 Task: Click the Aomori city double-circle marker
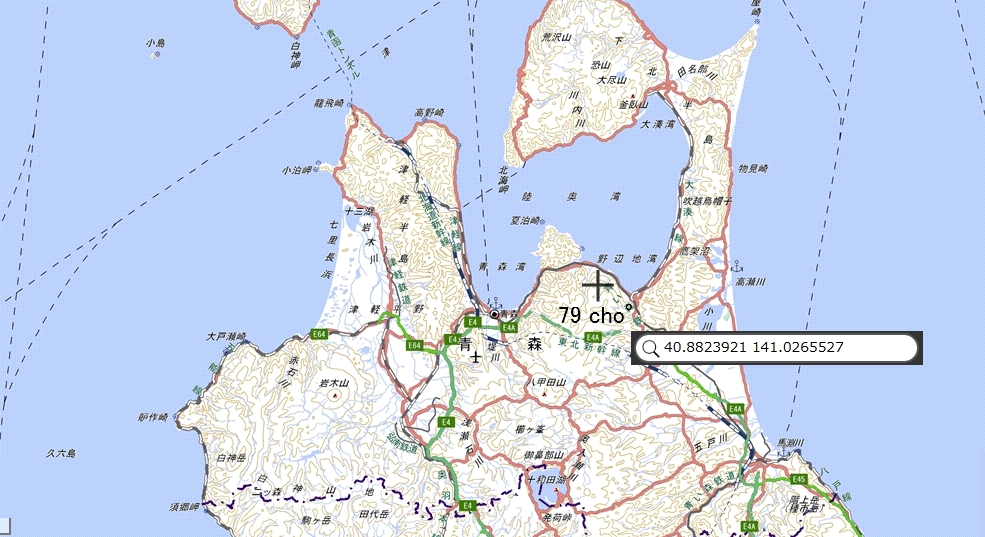click(494, 314)
